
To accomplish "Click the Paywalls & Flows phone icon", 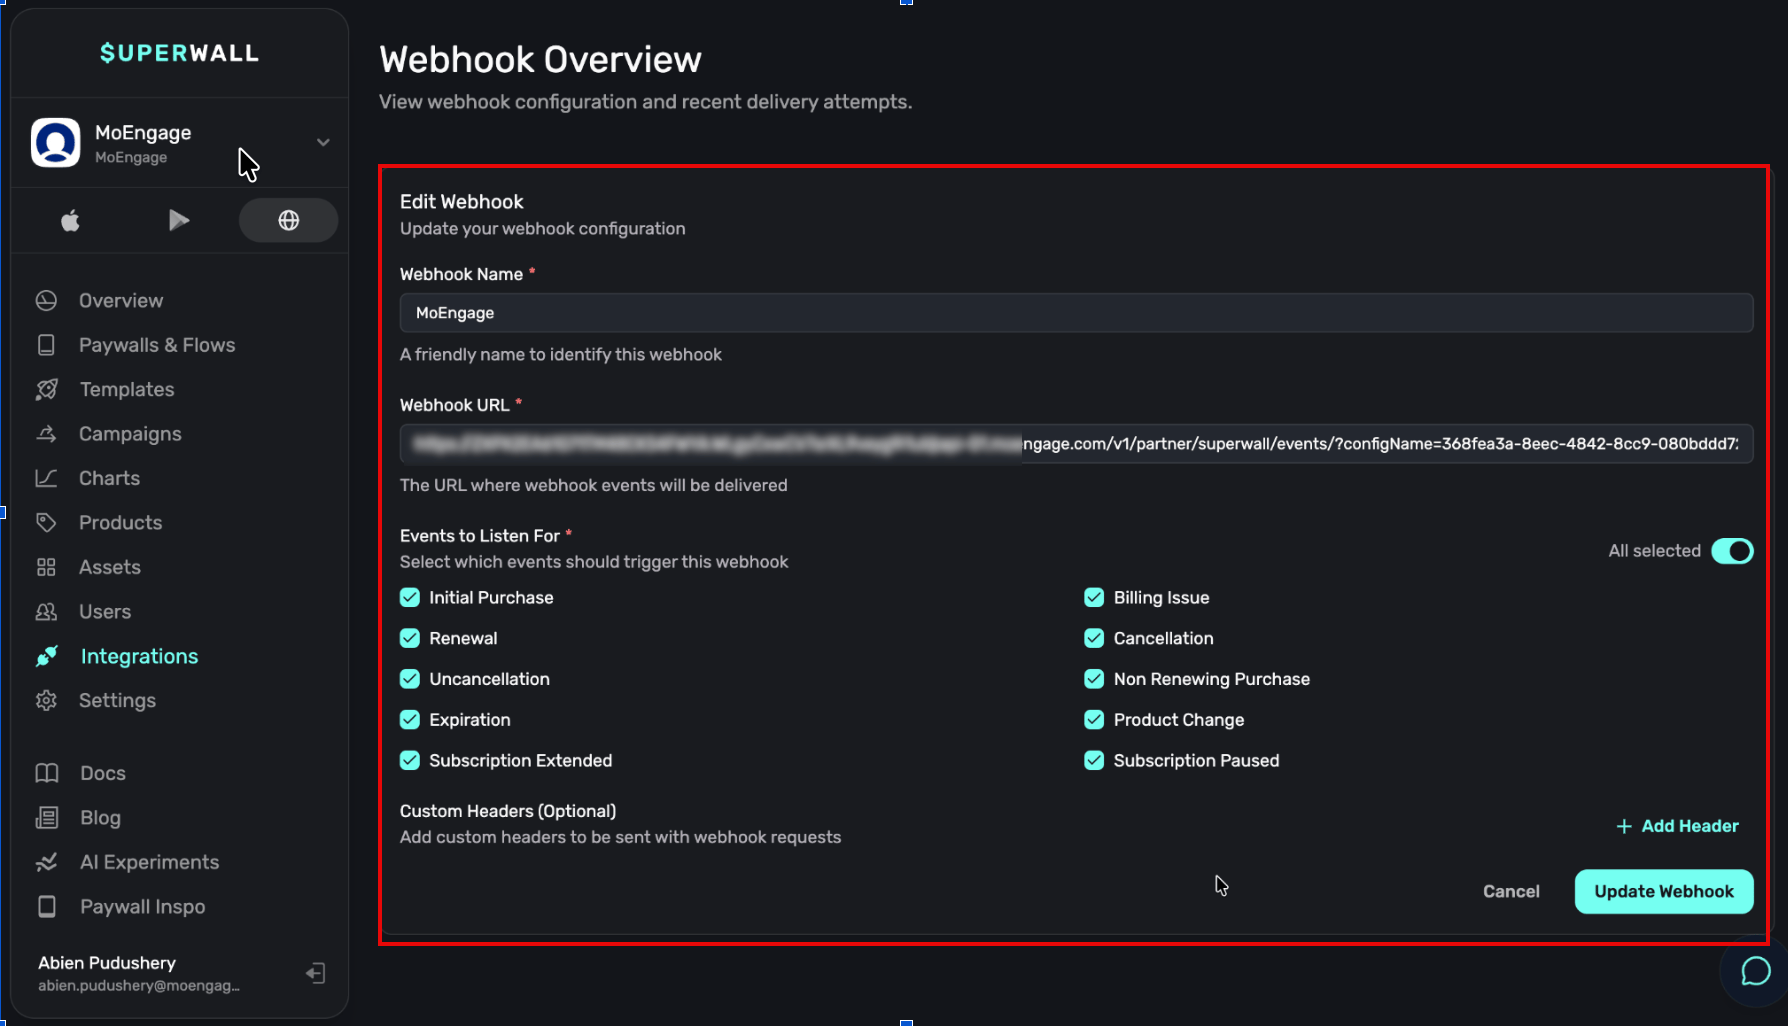I will pyautogui.click(x=46, y=345).
